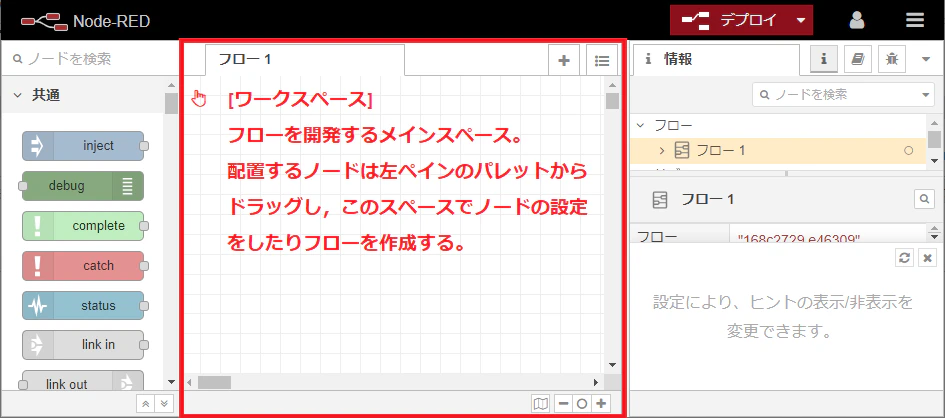
Task: Add a new flow tab
Action: click(564, 60)
